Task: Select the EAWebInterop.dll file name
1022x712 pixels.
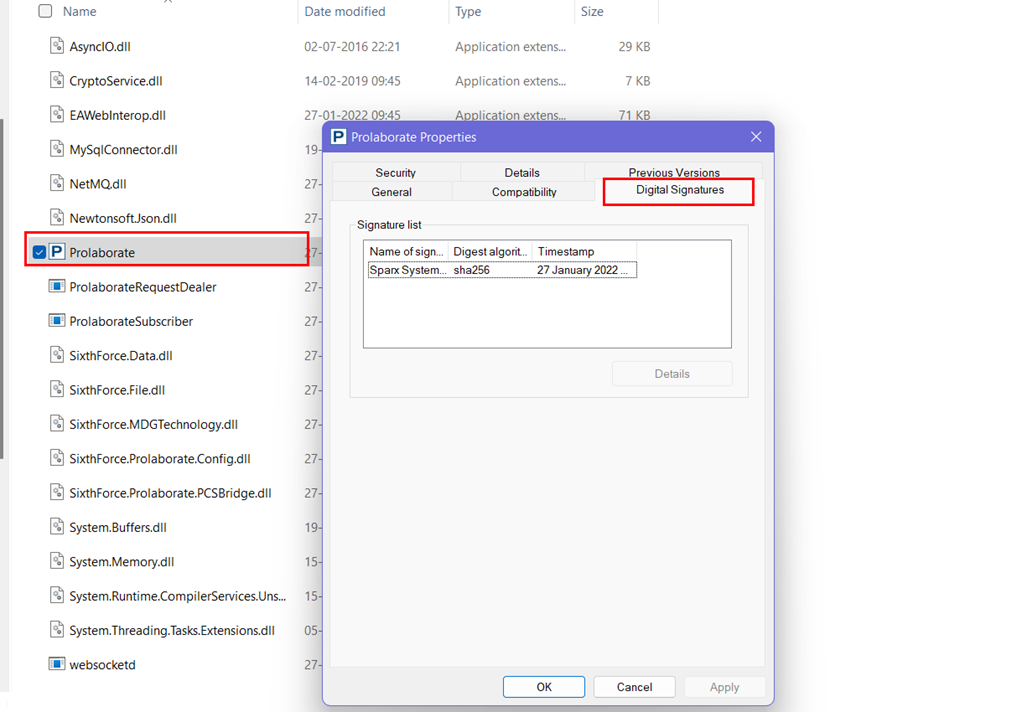Action: pyautogui.click(x=117, y=115)
